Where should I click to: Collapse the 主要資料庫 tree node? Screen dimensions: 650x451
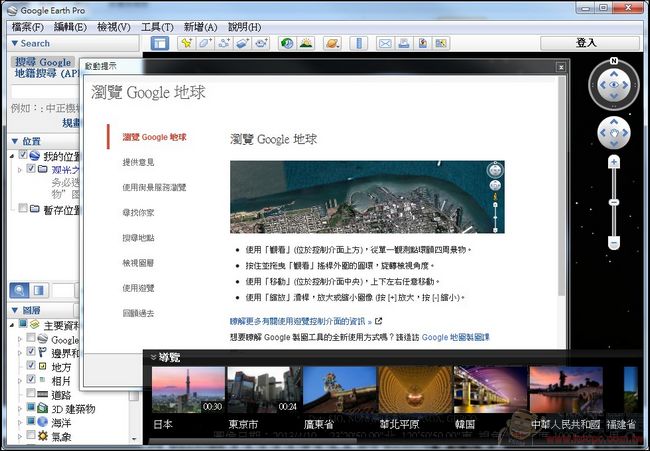coord(12,325)
